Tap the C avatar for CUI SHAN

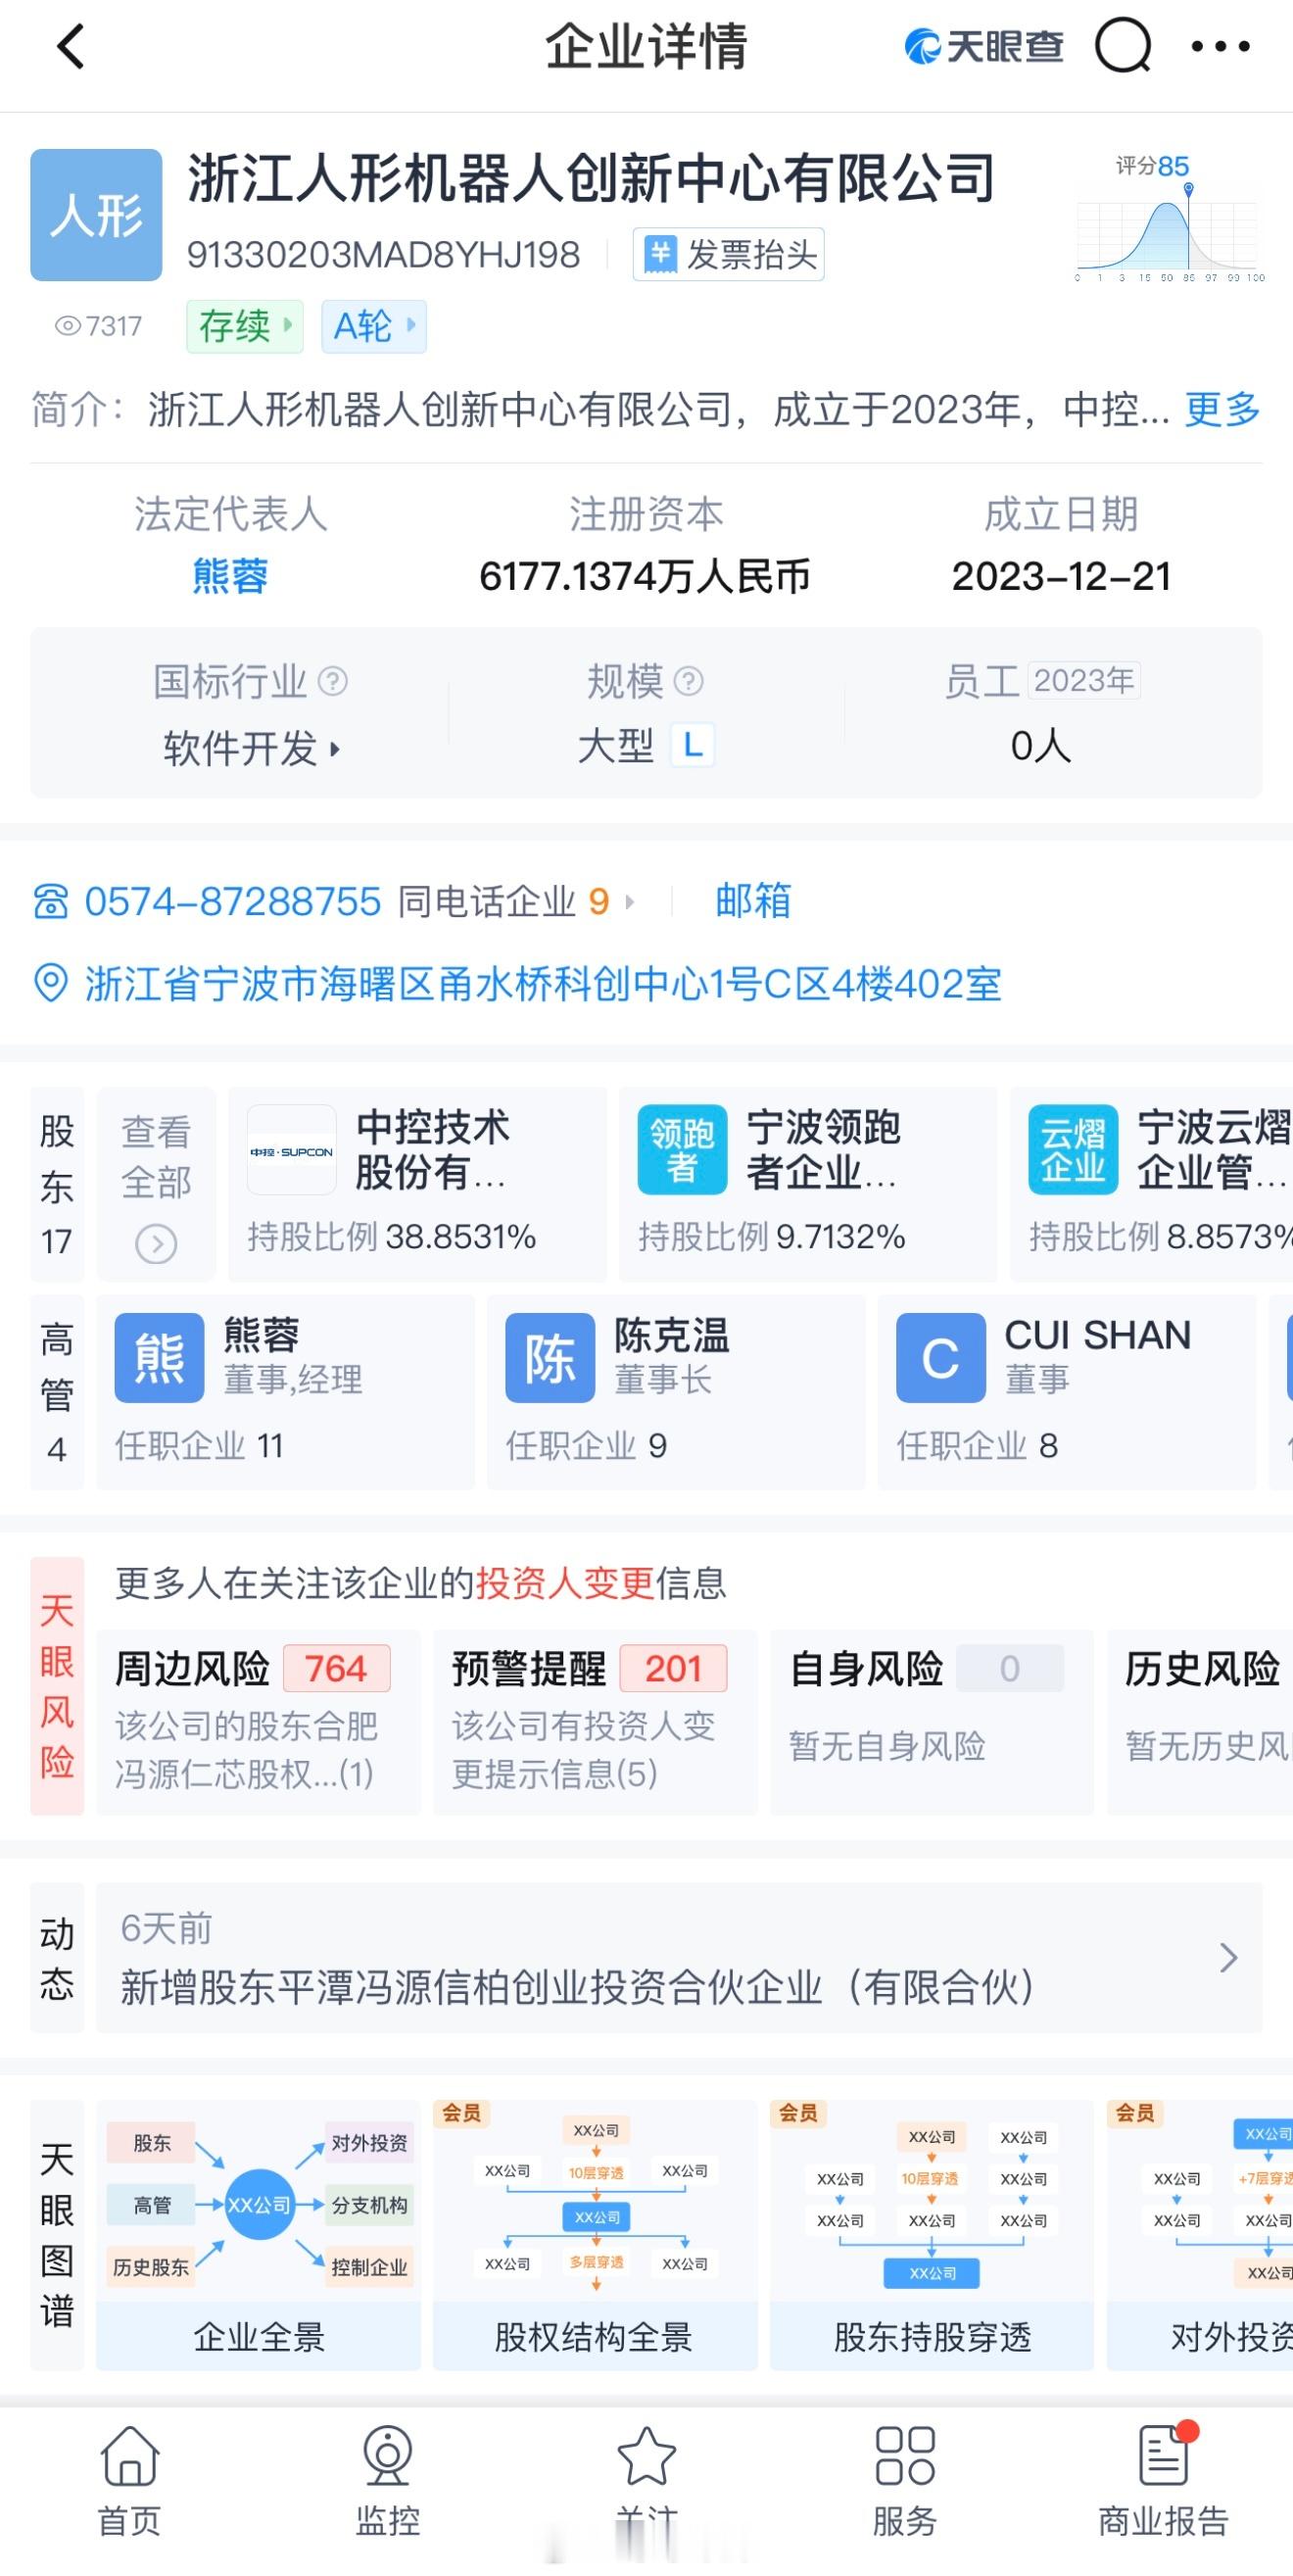941,1358
